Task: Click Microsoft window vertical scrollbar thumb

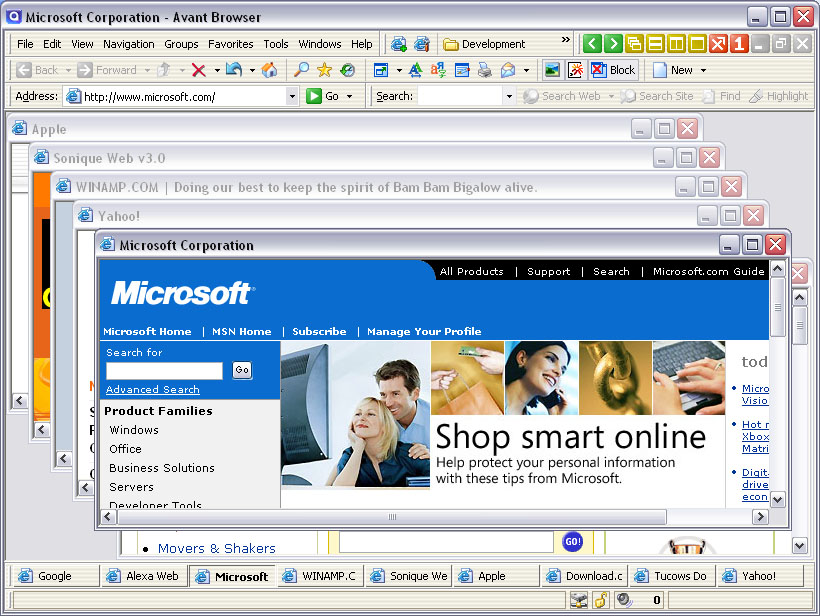Action: tap(778, 307)
